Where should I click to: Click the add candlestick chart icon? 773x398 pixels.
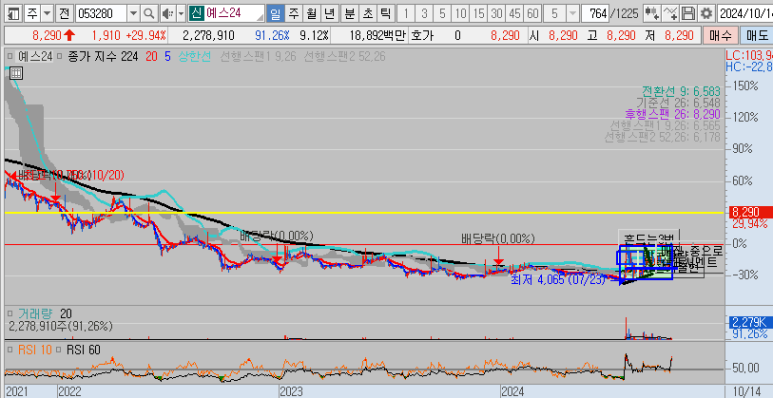click(652, 13)
